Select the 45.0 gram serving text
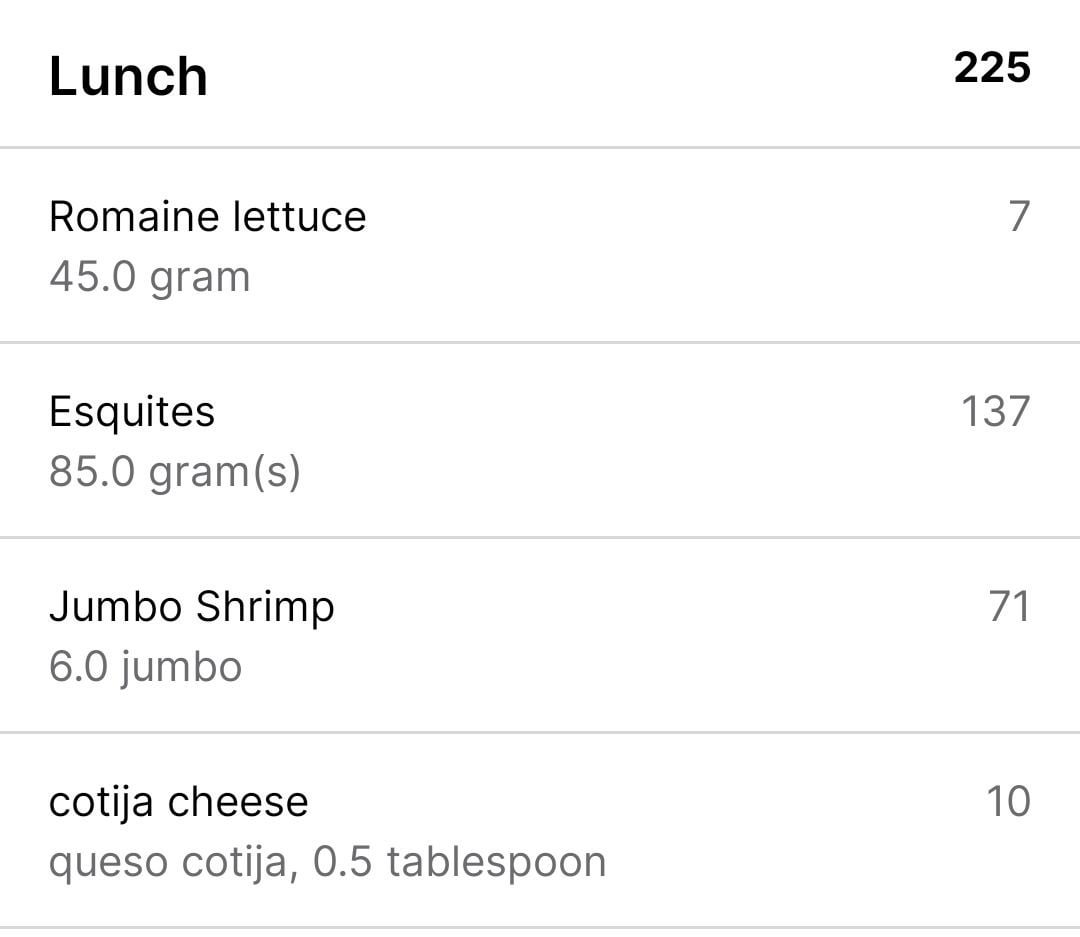Screen dimensions: 1080x937 coord(149,278)
